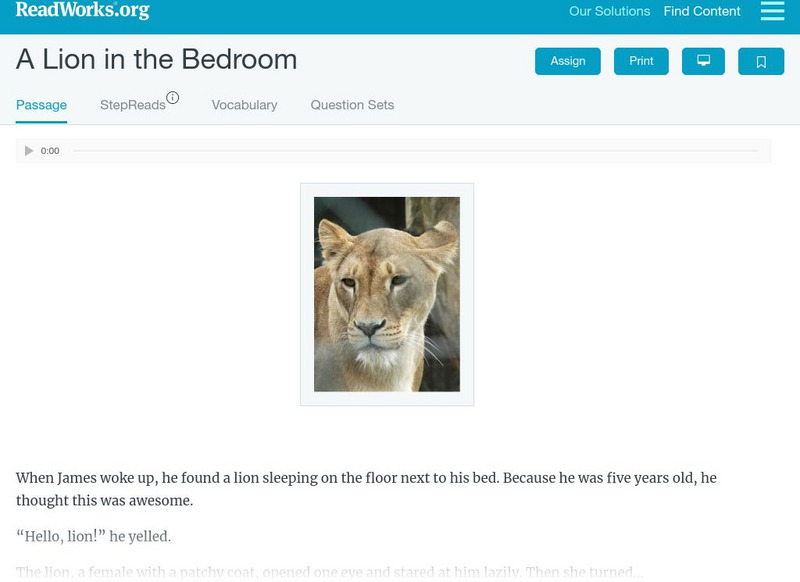Click the StepReads info icon
The width and height of the screenshot is (800, 582).
(174, 97)
